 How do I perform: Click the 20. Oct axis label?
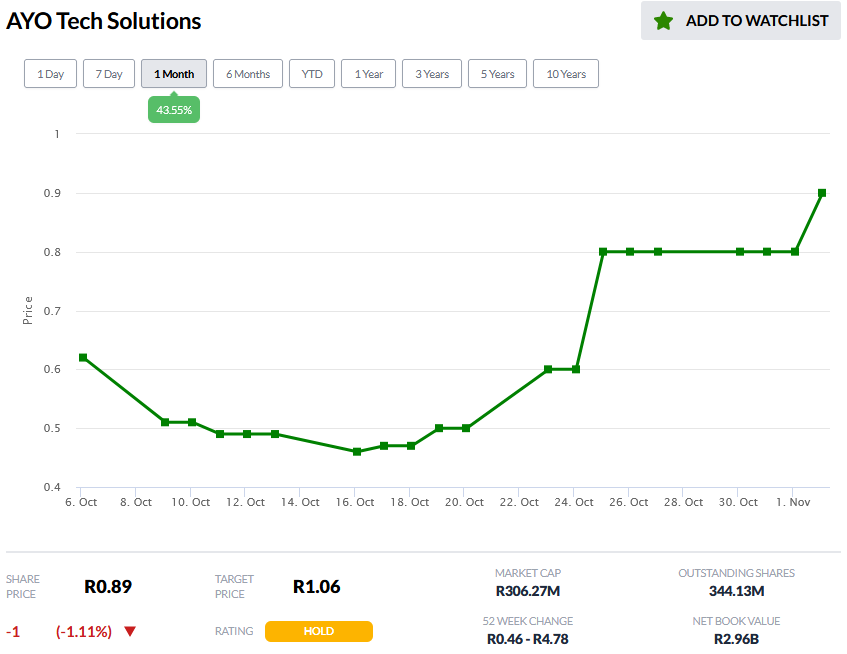coord(465,502)
